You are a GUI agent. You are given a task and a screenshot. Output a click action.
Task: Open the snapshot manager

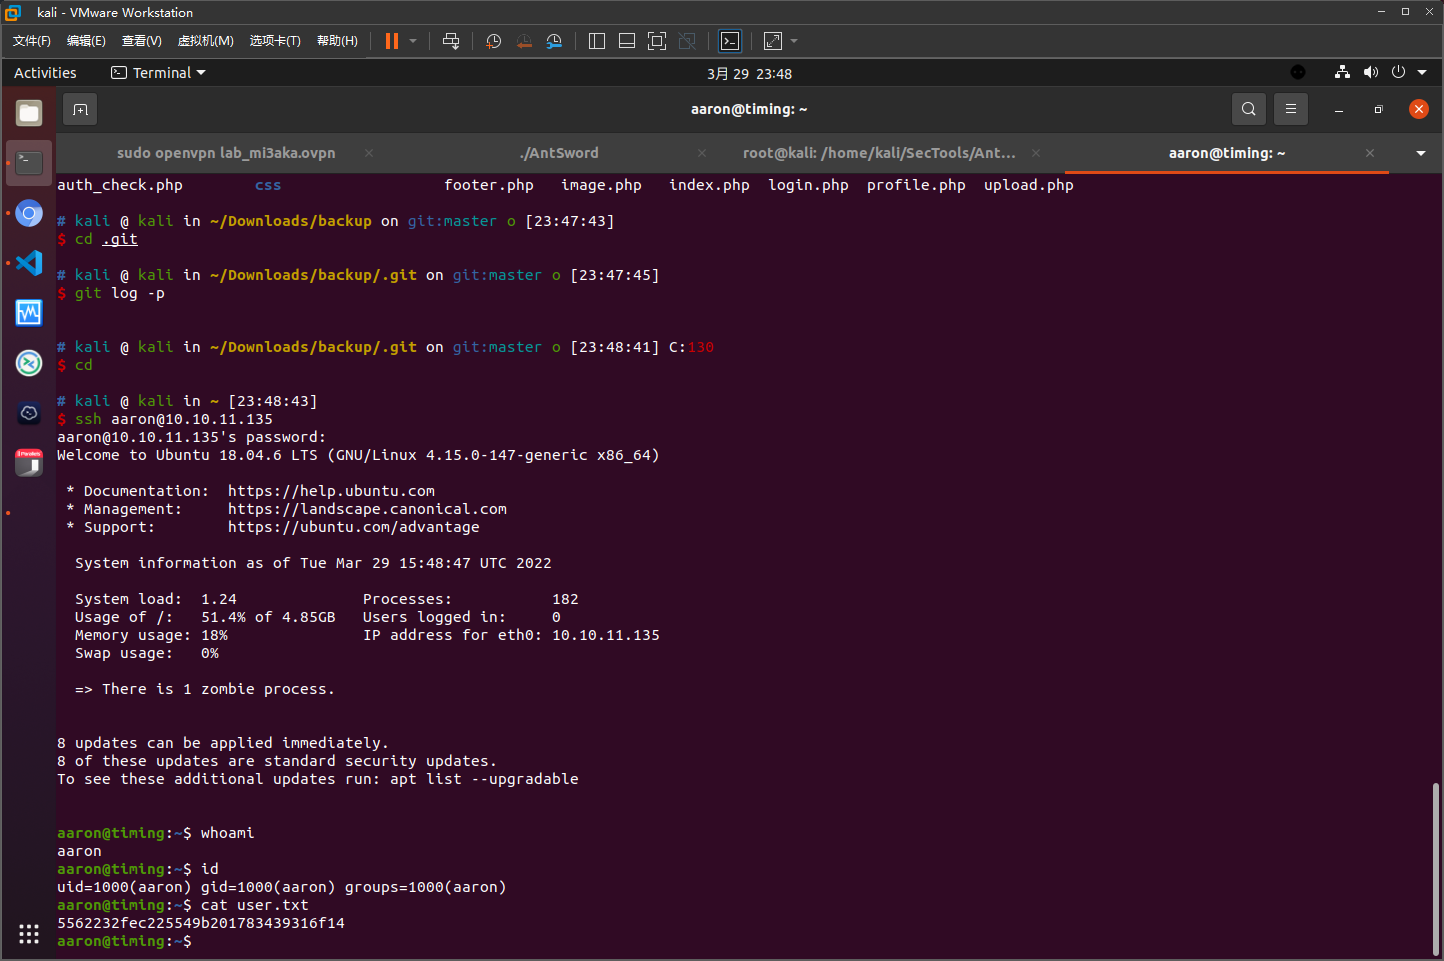pyautogui.click(x=554, y=41)
